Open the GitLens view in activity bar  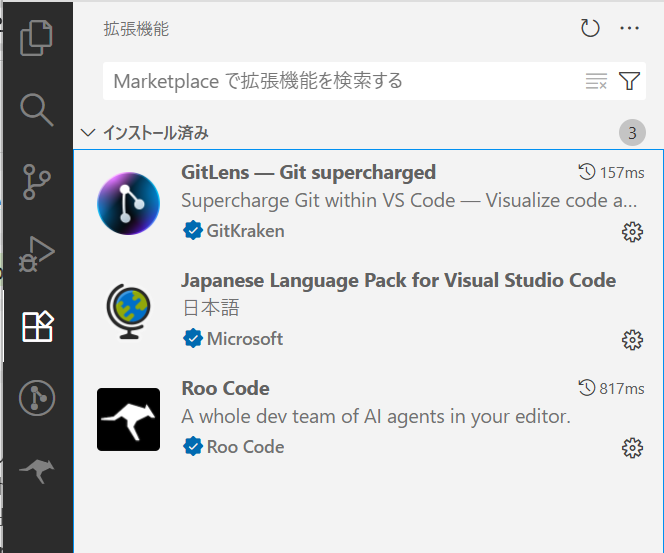[x=37, y=398]
